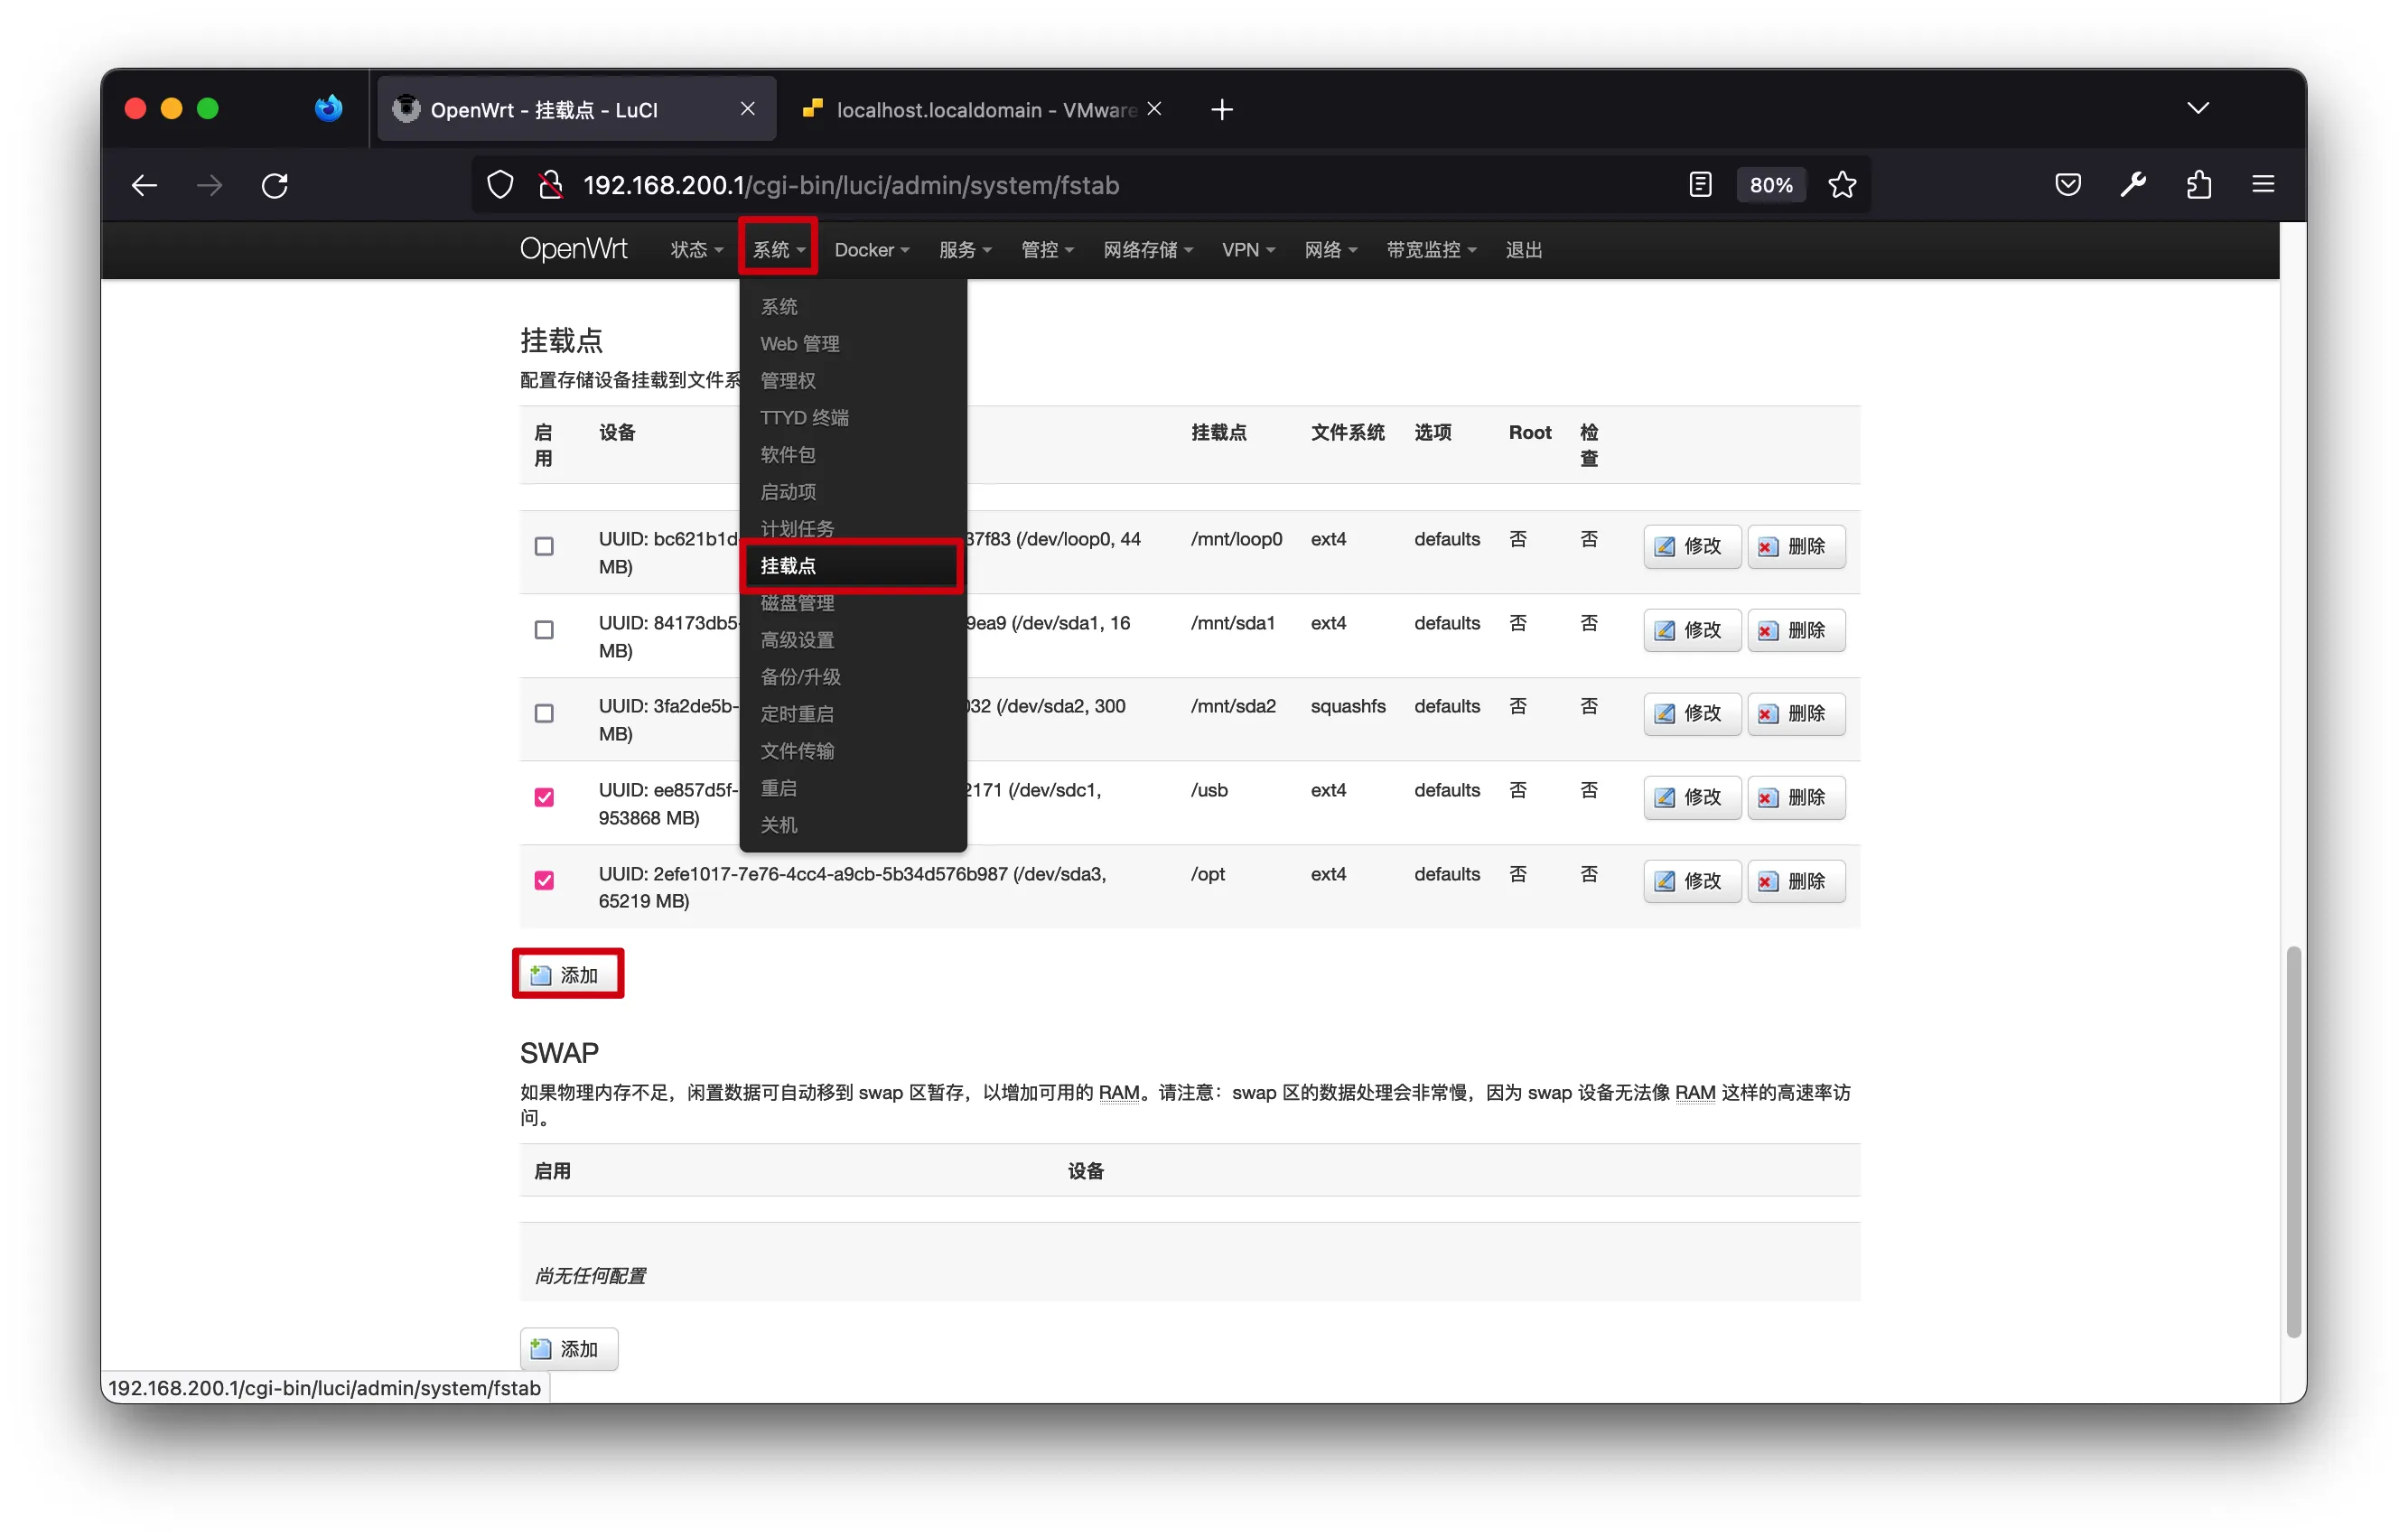Viewport: 2408px width, 1537px height.
Task: Click the tracking protection shield icon
Action: tap(500, 185)
